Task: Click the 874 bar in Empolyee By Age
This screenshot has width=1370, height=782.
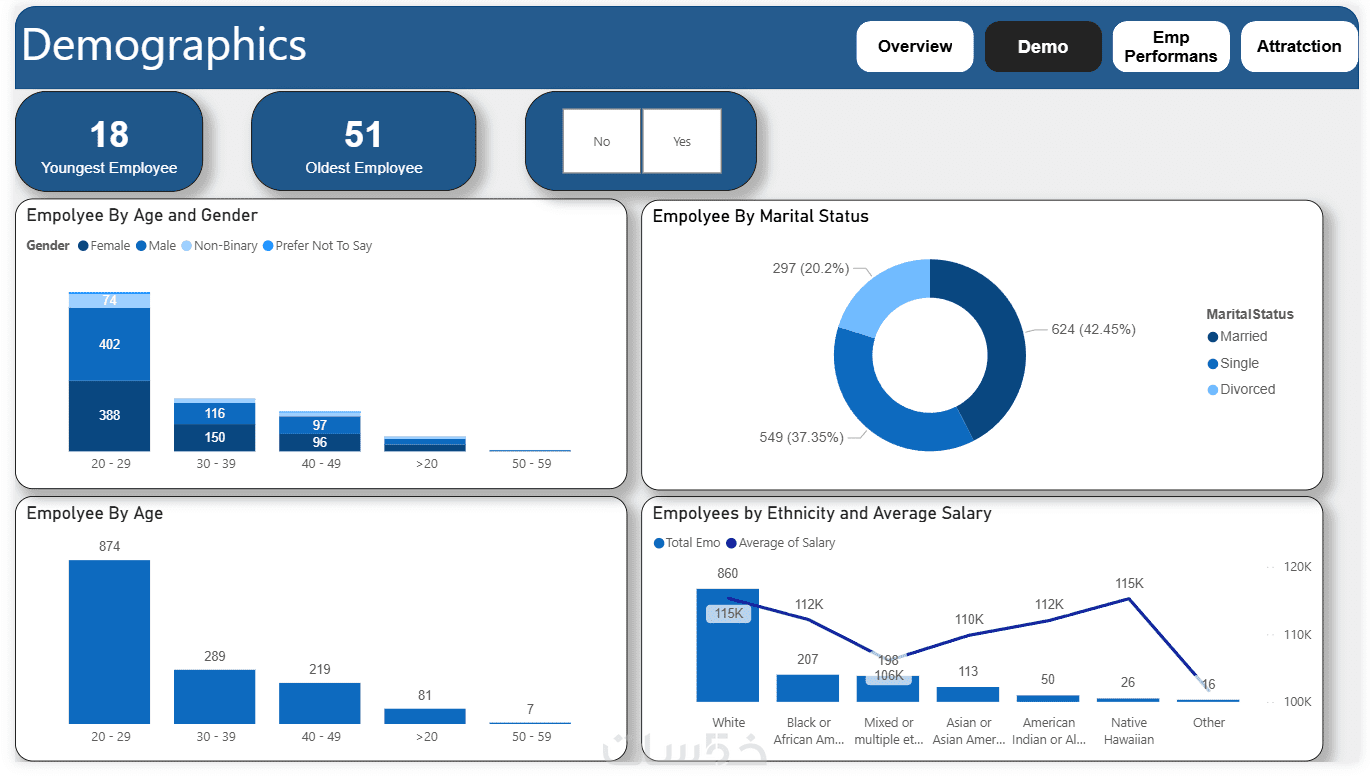Action: click(109, 642)
